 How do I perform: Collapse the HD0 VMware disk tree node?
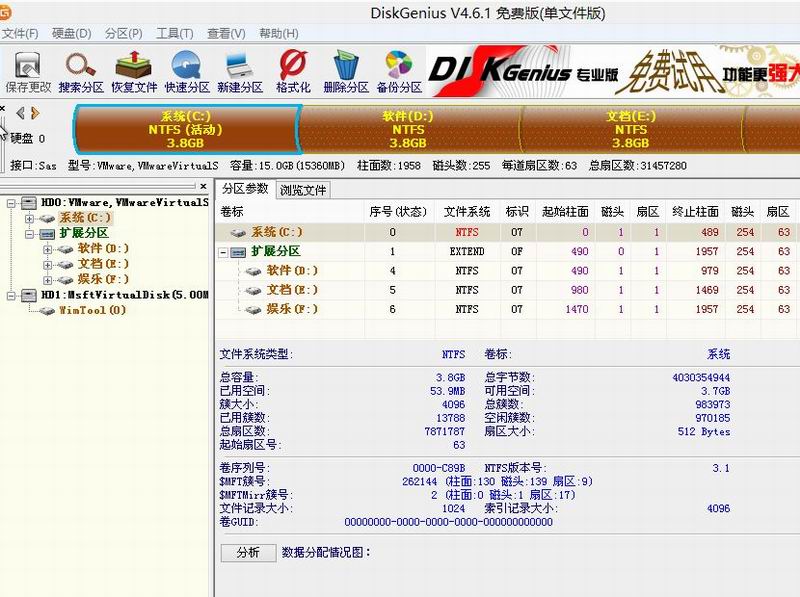click(11, 203)
